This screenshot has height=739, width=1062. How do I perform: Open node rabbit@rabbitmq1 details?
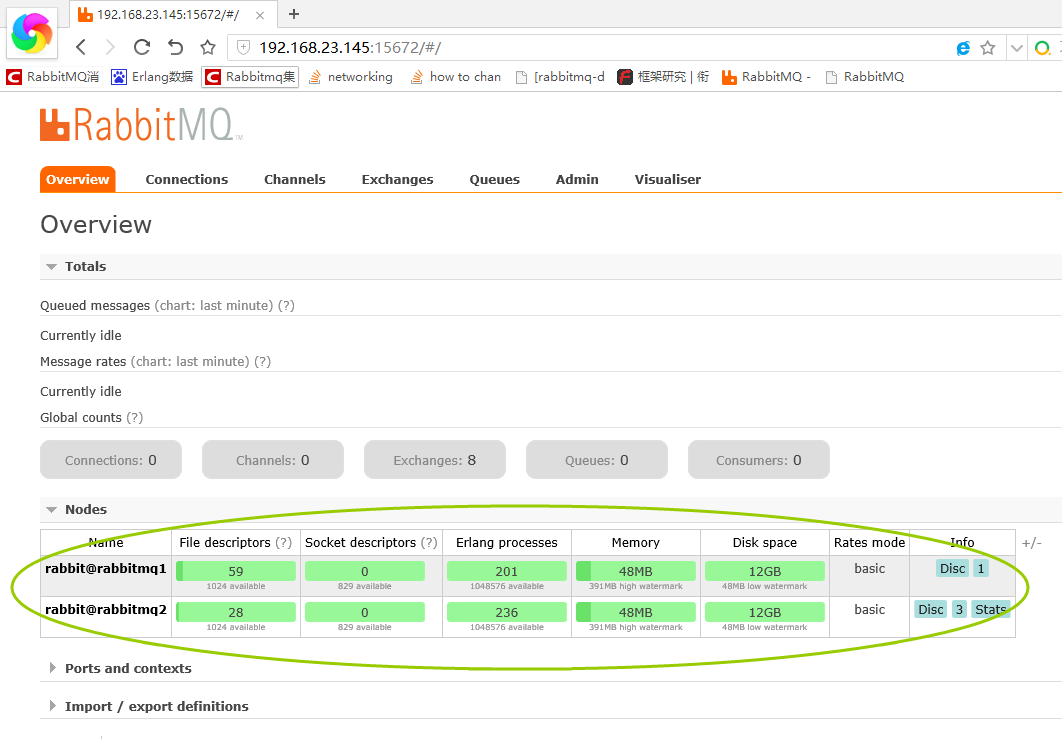106,568
